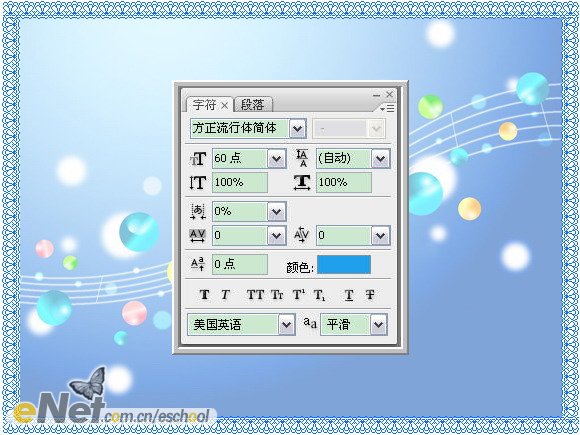
Task: Expand the 平滑 anti-alias dropdown
Action: pyautogui.click(x=378, y=325)
